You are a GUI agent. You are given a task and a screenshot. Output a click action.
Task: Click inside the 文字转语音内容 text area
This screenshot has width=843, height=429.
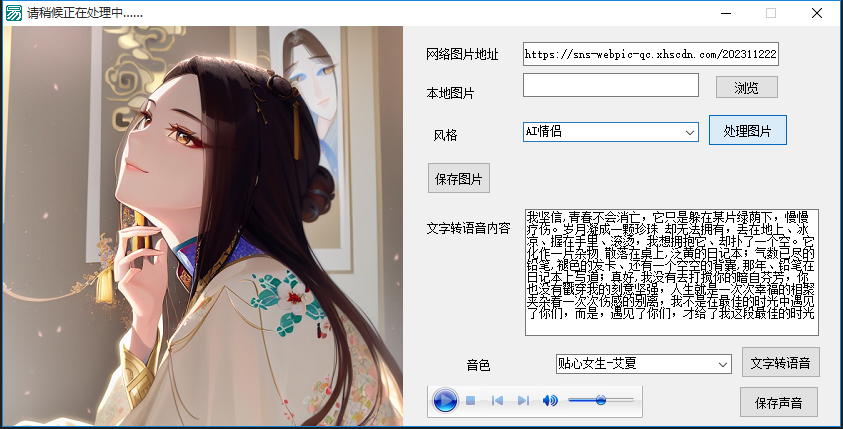[x=670, y=272]
